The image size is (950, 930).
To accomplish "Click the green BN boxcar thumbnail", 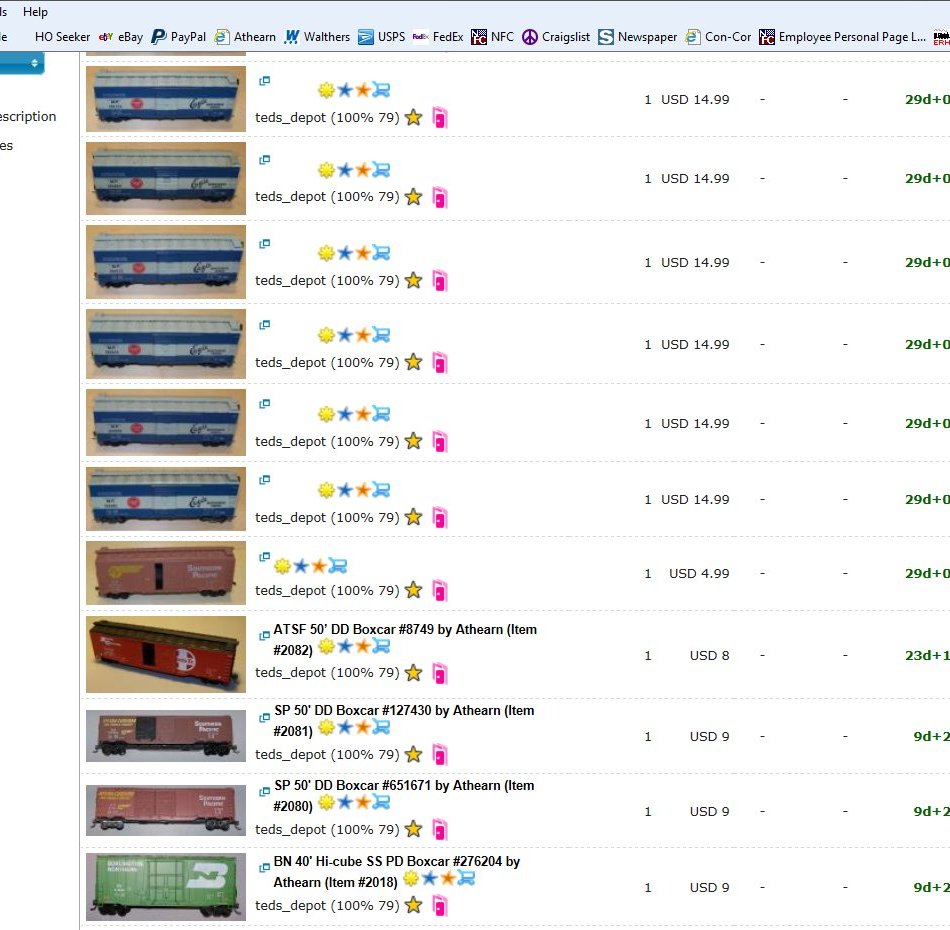I will tap(166, 887).
